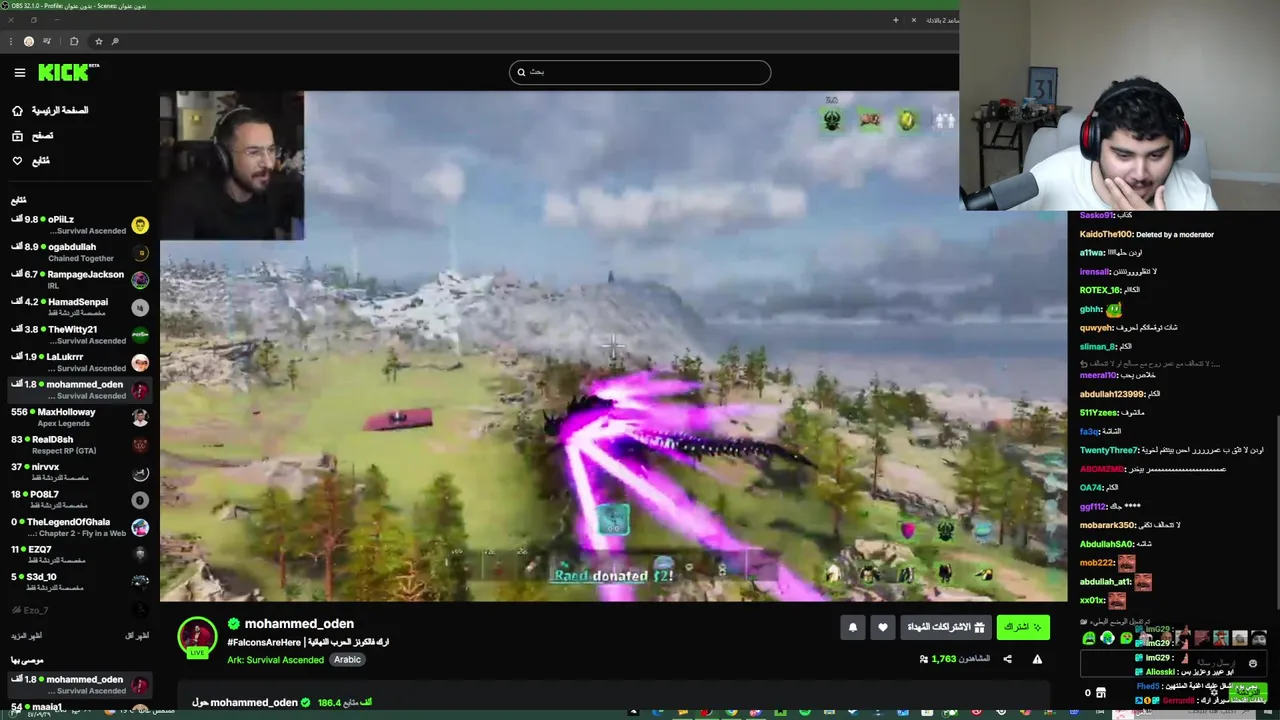This screenshot has height=720, width=1280.
Task: Insert the green headphones emote
Action: tap(1107, 638)
